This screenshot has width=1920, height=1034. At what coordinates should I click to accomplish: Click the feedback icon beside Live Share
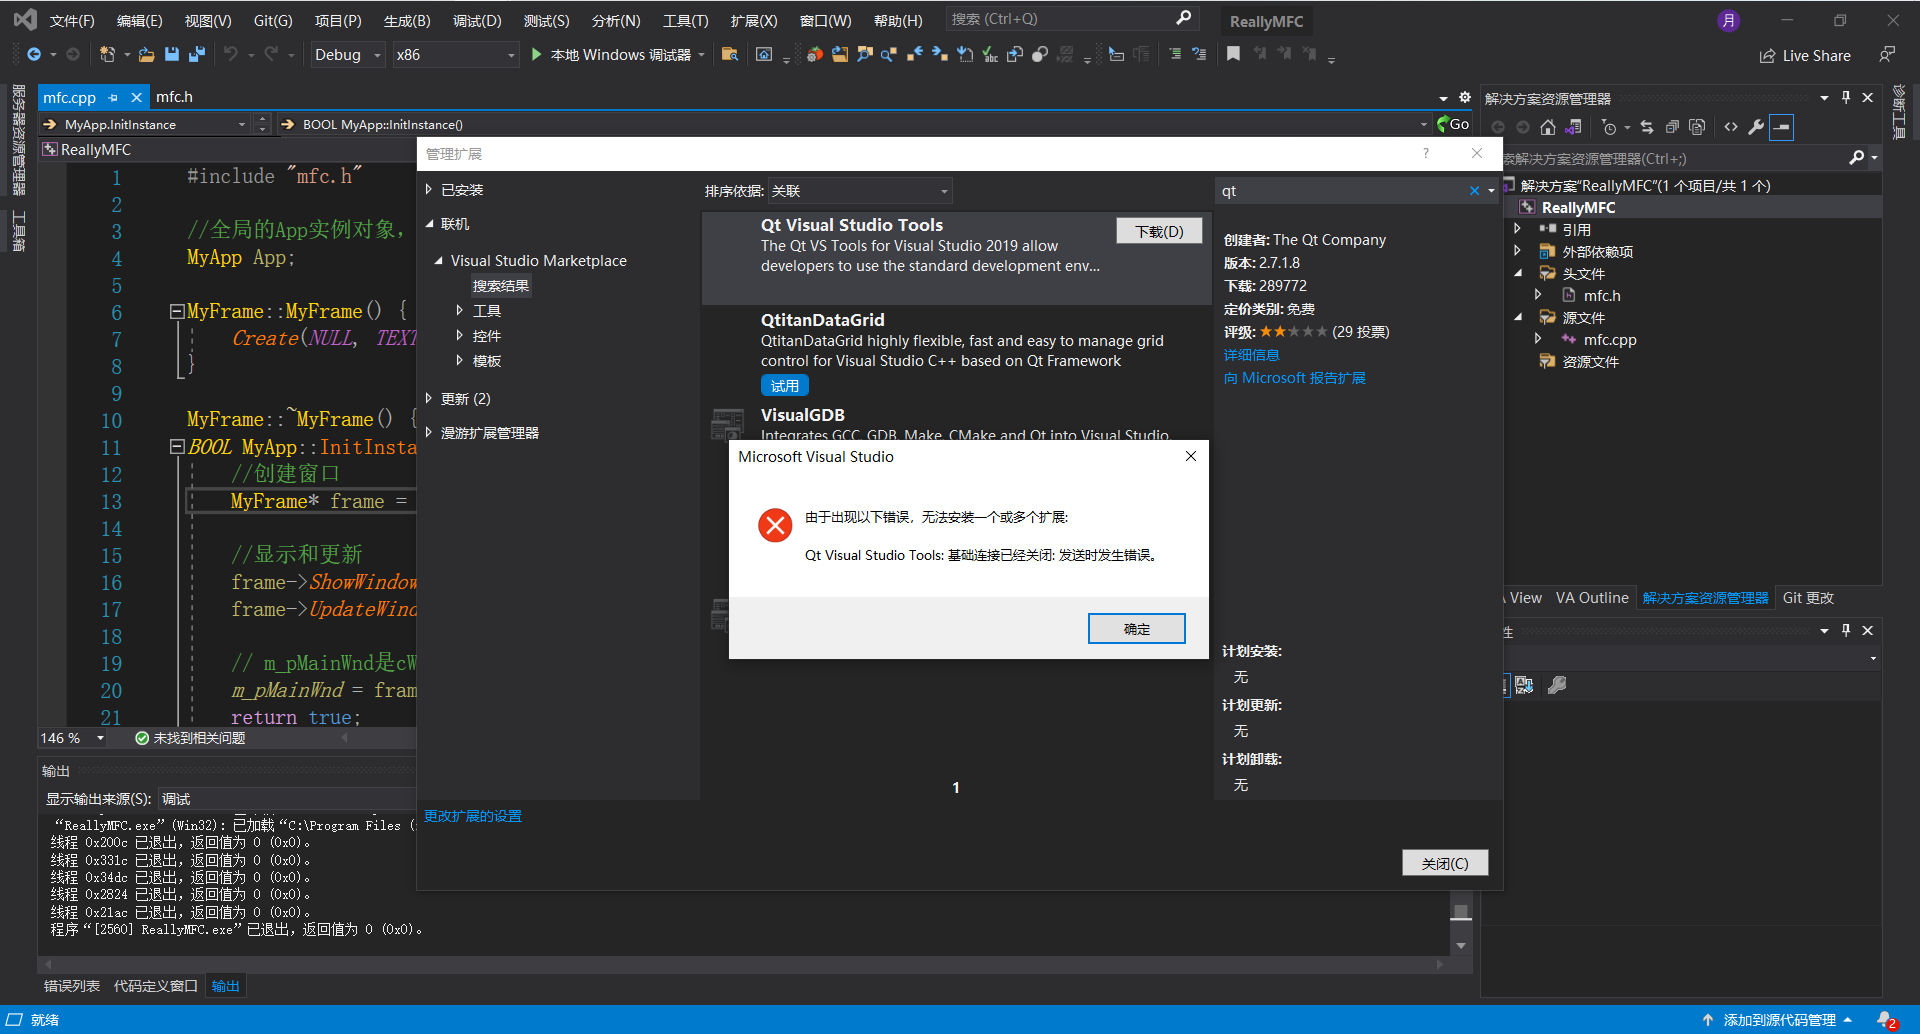click(1887, 55)
